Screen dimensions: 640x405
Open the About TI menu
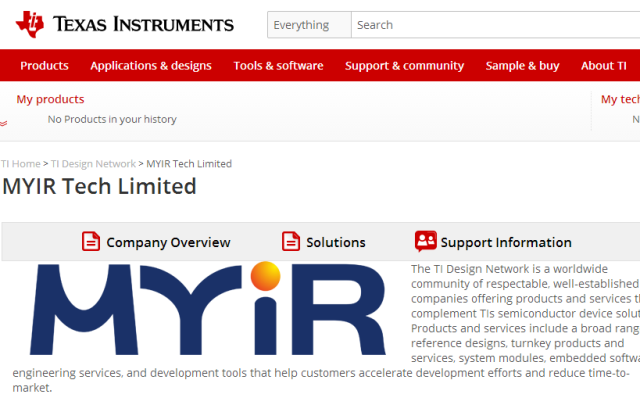tap(604, 66)
